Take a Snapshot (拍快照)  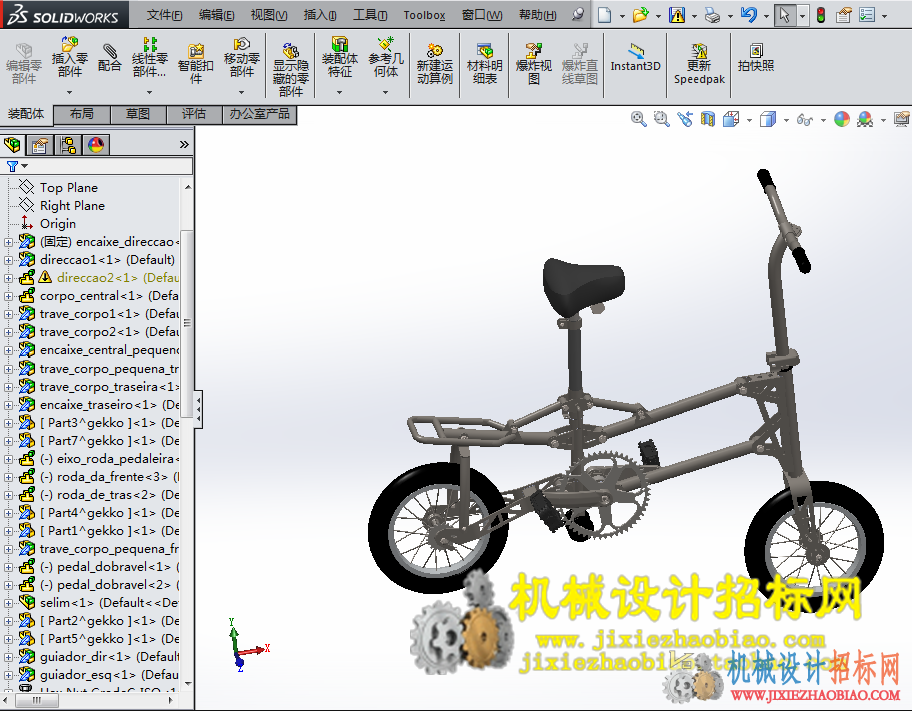[x=756, y=58]
